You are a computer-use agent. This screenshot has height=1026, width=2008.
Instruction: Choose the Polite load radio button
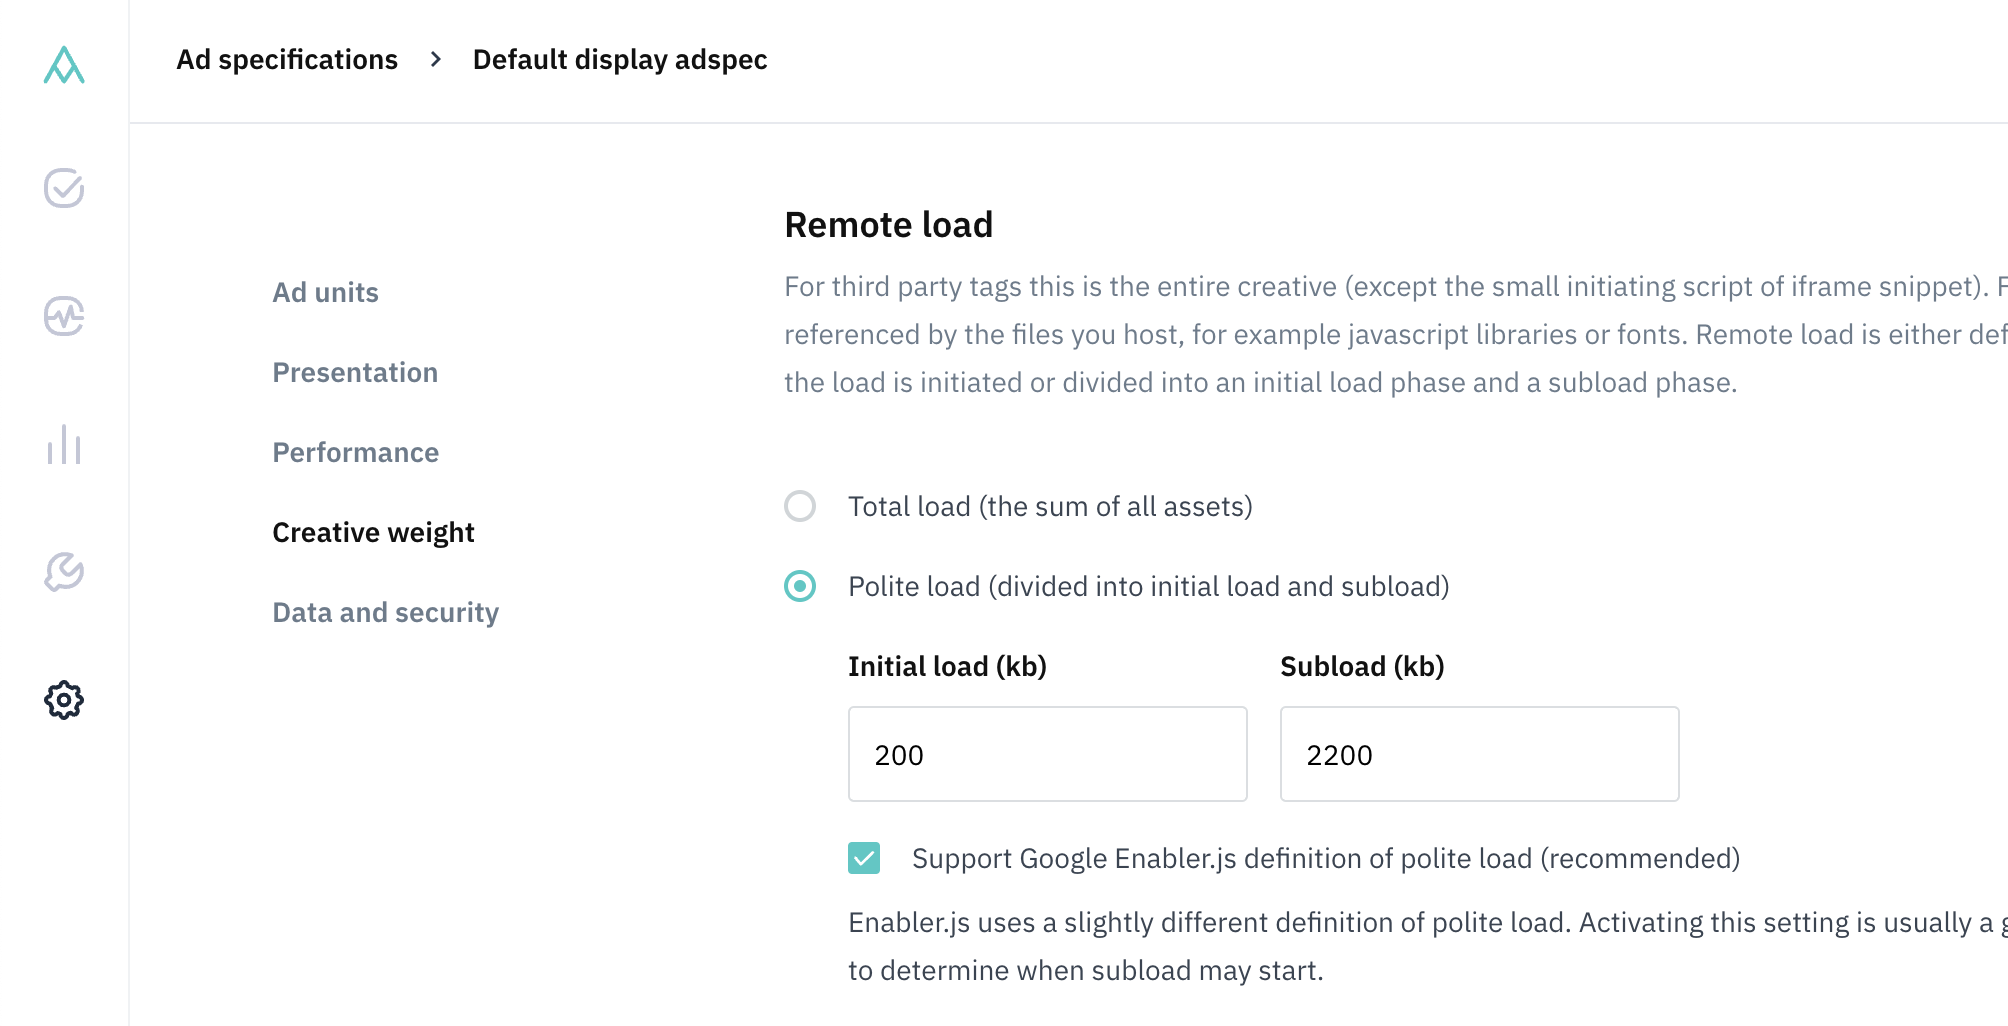[799, 587]
